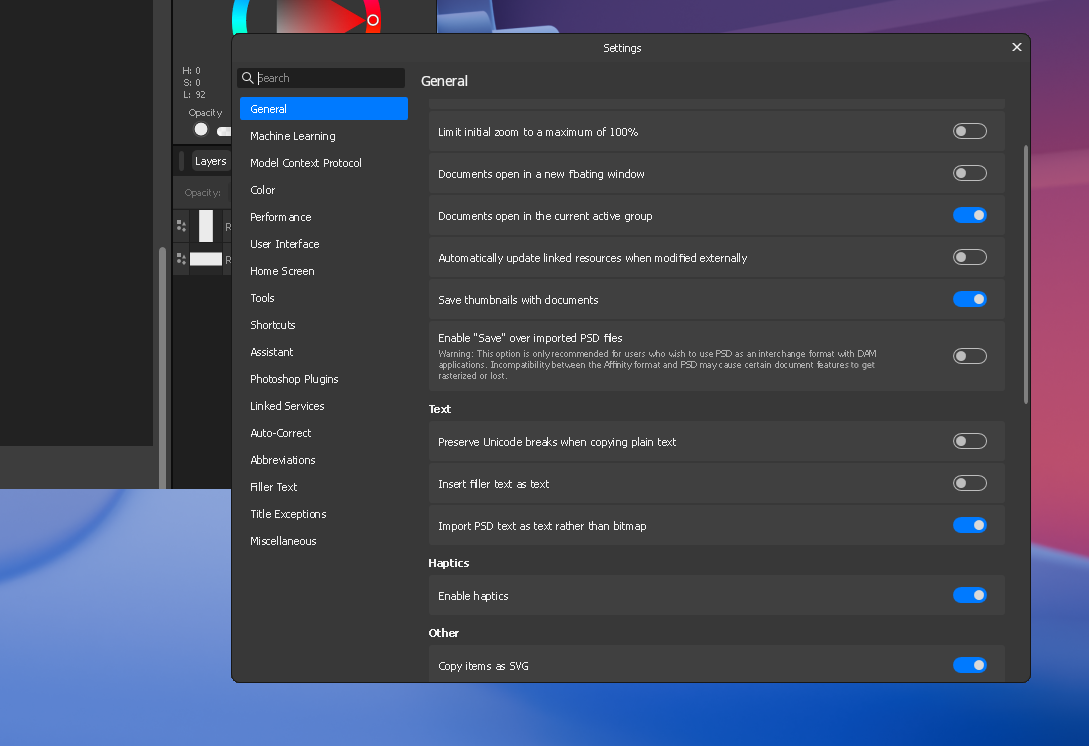Enable Insert filler text as text
This screenshot has width=1089, height=746.
click(x=970, y=483)
